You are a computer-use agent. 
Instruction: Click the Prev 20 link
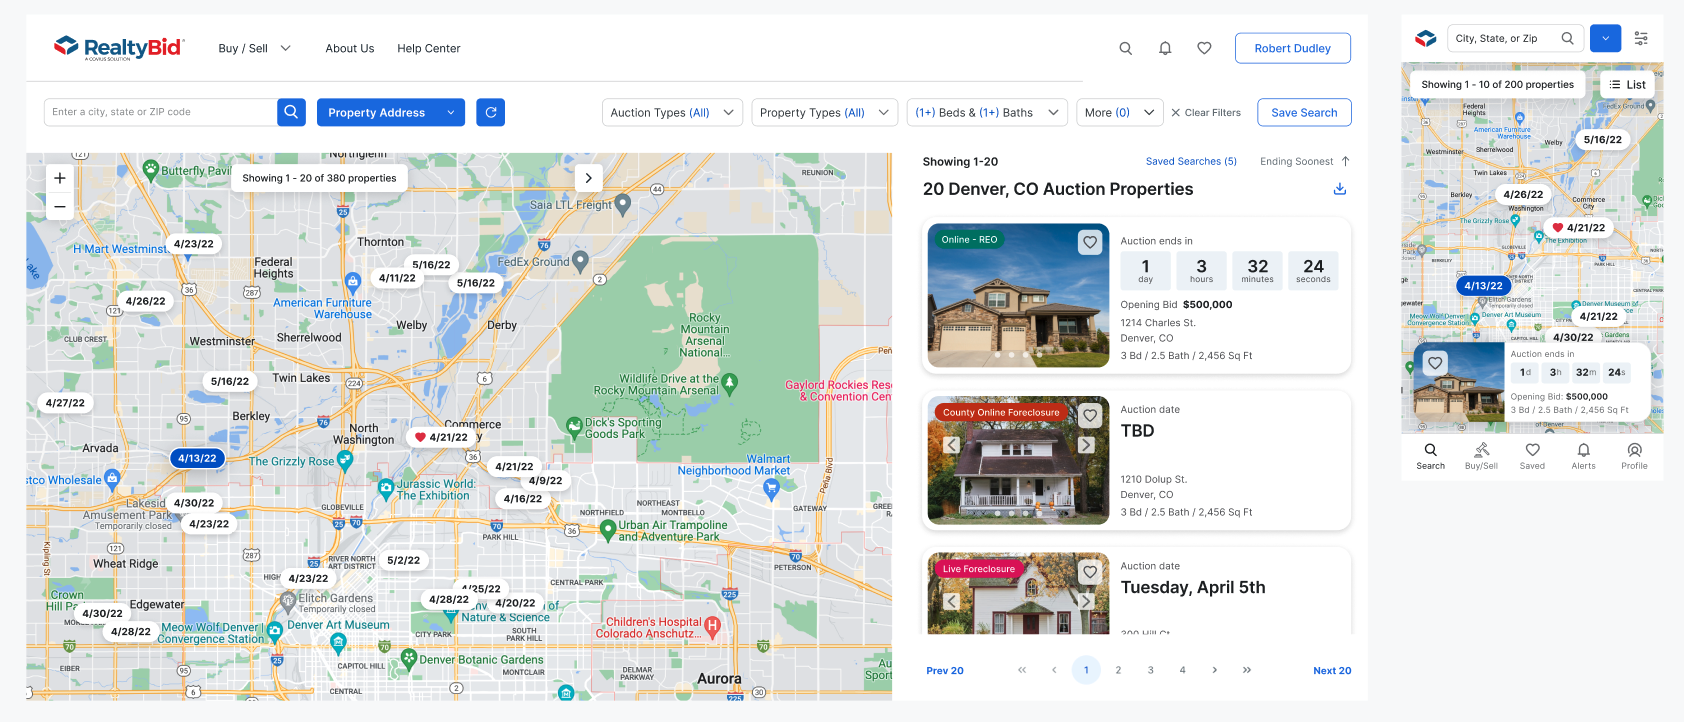click(x=945, y=670)
